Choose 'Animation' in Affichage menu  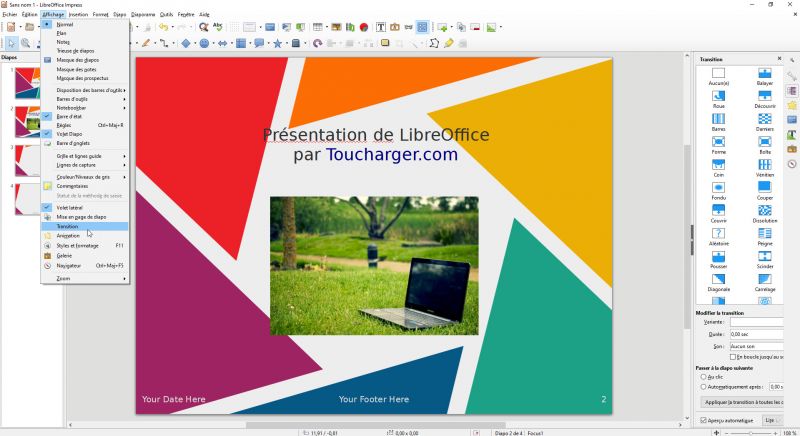click(x=85, y=236)
